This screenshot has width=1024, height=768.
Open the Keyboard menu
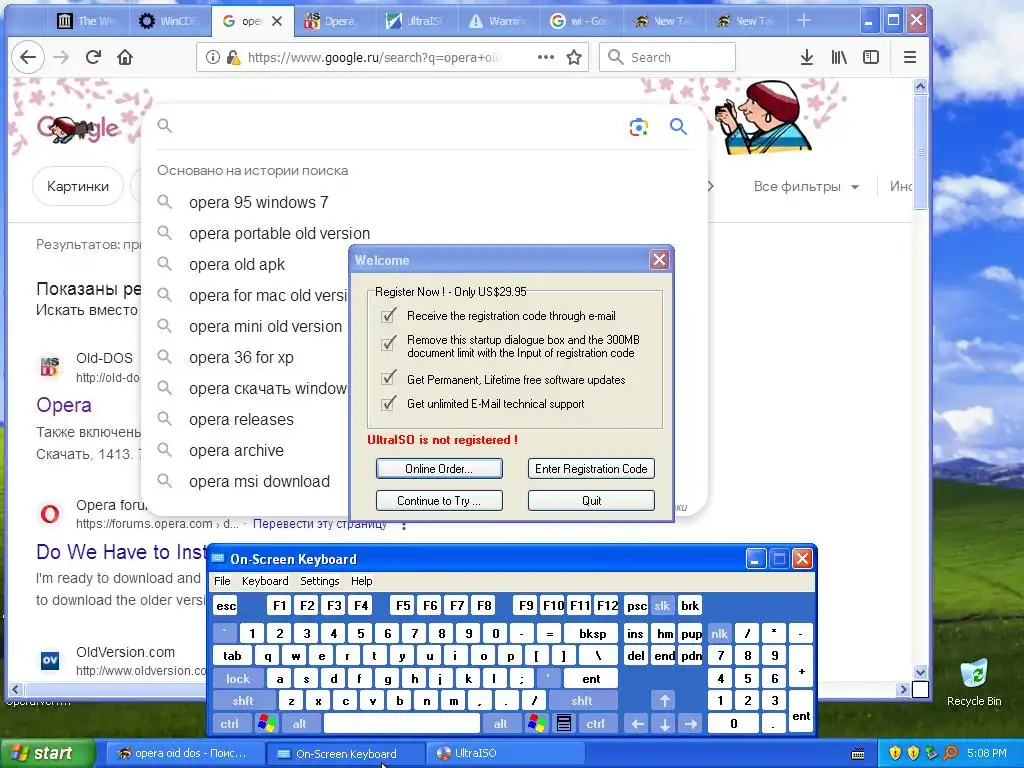point(264,581)
